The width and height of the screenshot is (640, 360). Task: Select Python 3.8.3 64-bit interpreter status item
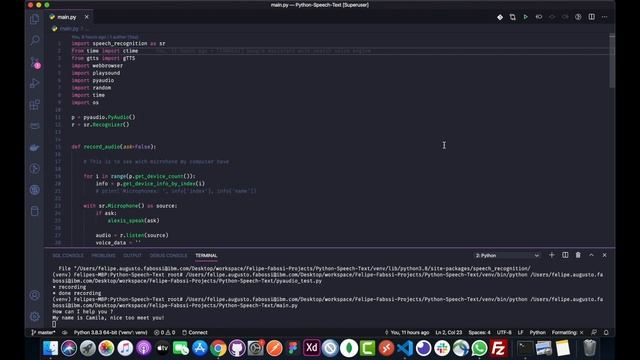[110, 333]
